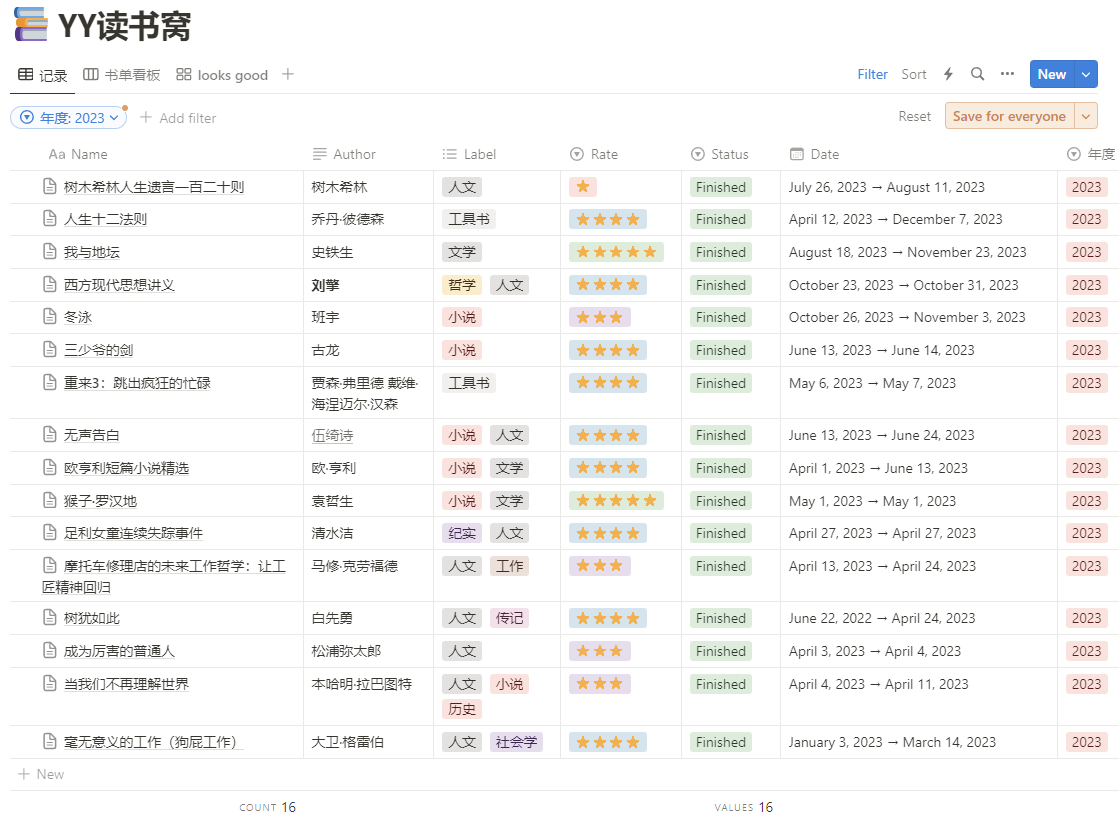Expand the New button dropdown arrow

1085,74
